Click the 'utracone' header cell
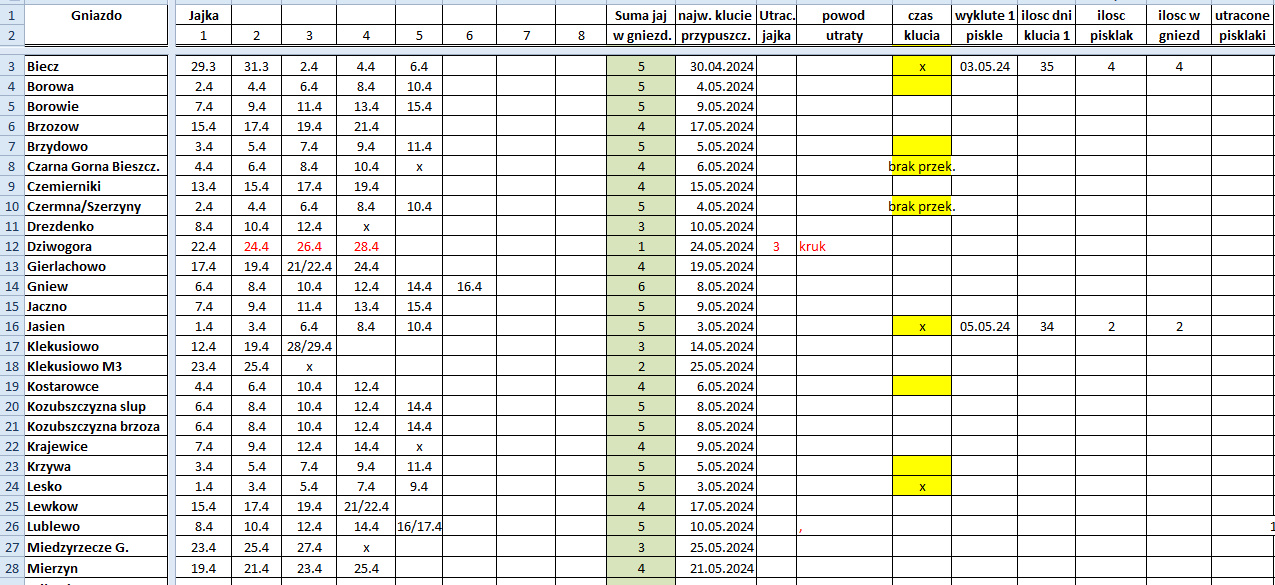The width and height of the screenshot is (1275, 585). tap(1243, 15)
